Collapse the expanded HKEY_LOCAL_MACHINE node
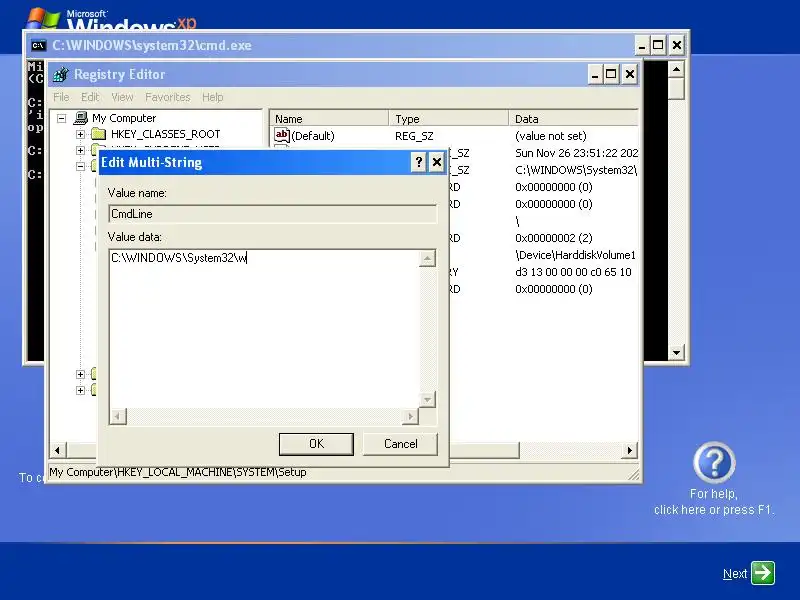Viewport: 800px width, 600px height. (80, 166)
